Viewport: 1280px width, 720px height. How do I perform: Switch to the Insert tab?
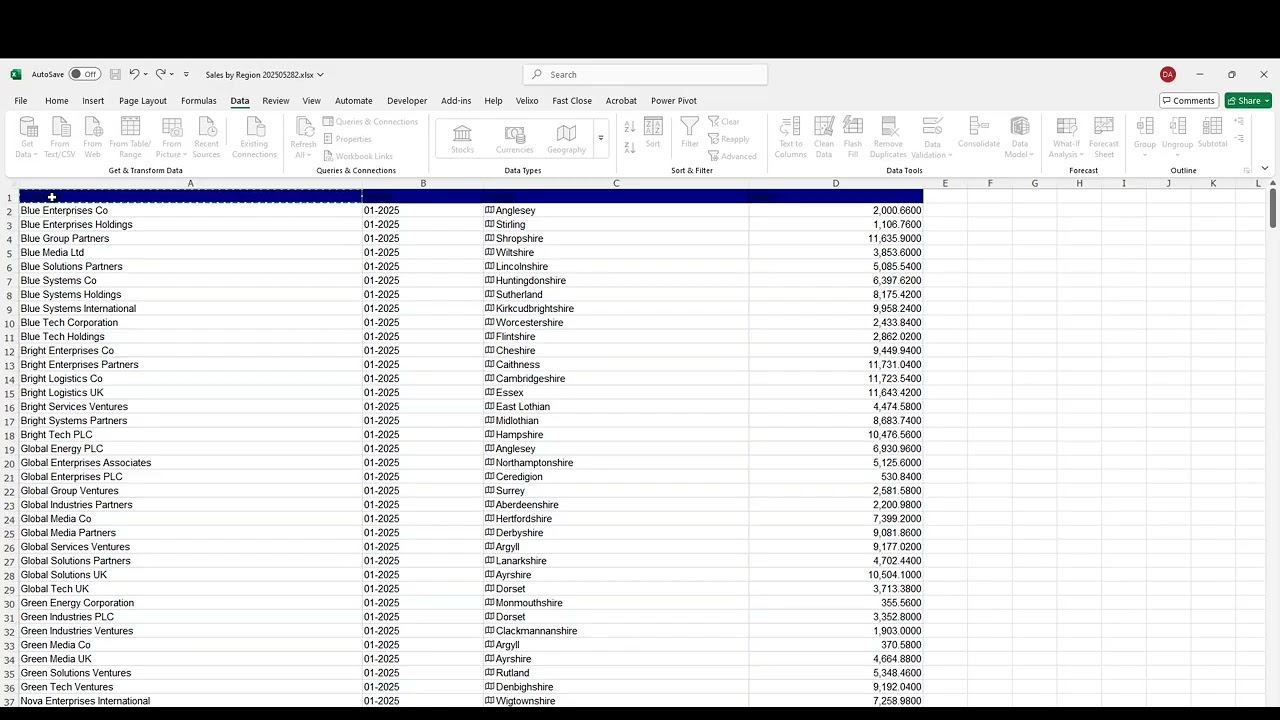(x=93, y=101)
